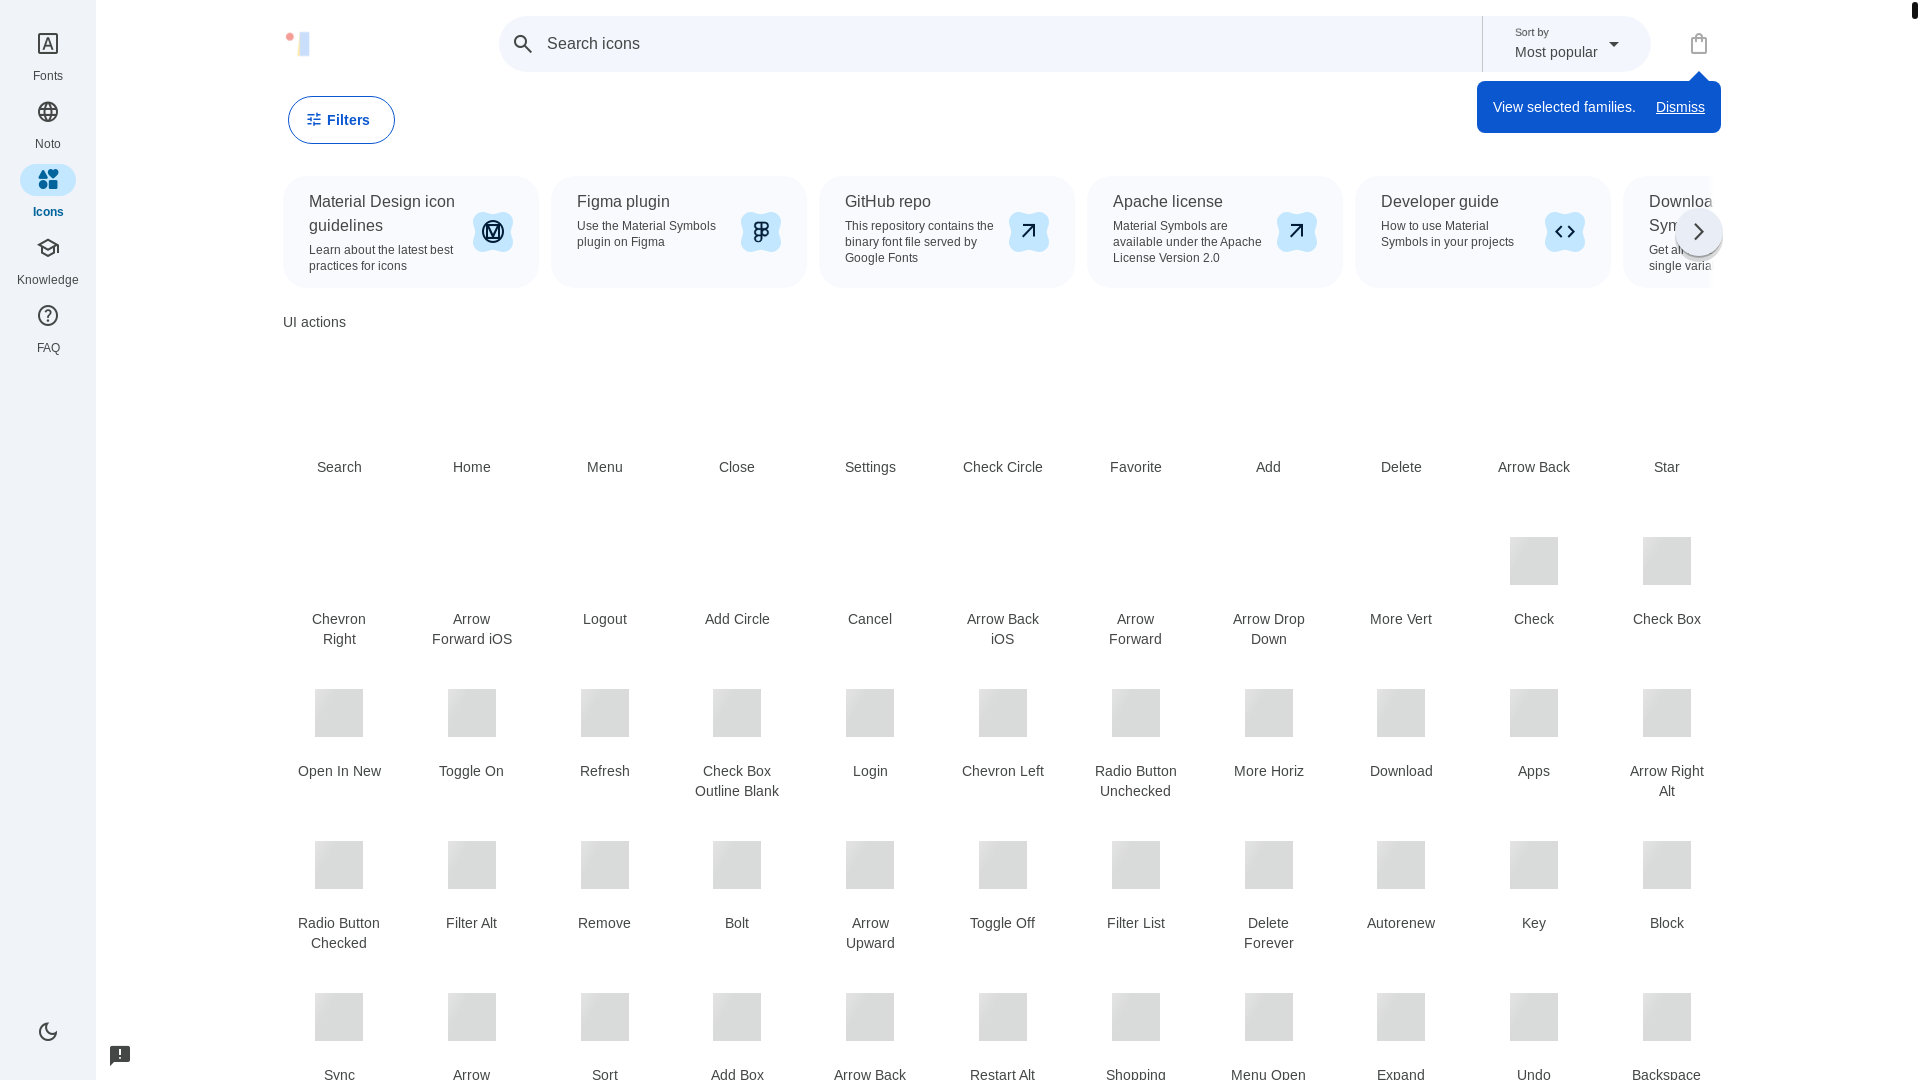Open the Figma plugin card
The height and width of the screenshot is (1080, 1920).
click(679, 232)
